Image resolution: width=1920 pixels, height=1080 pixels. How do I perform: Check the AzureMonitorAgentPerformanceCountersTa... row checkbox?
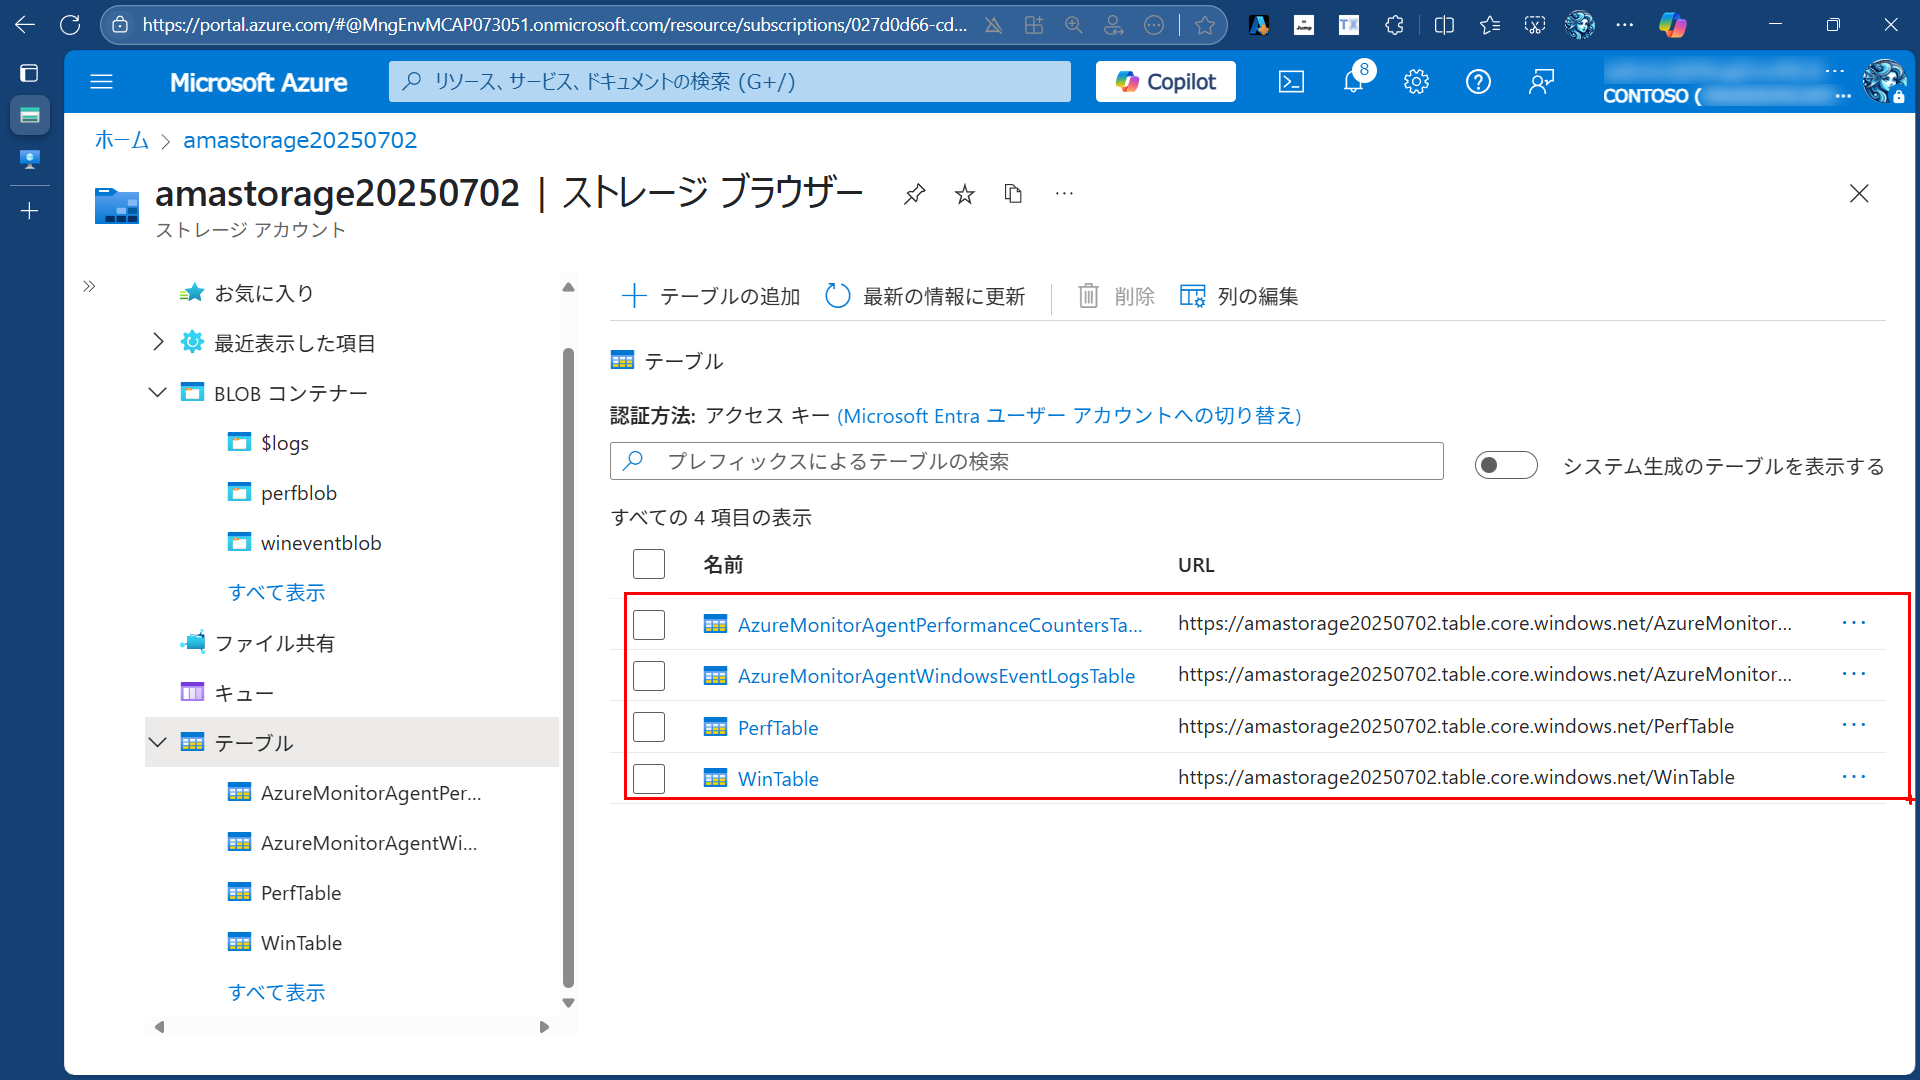coord(649,625)
